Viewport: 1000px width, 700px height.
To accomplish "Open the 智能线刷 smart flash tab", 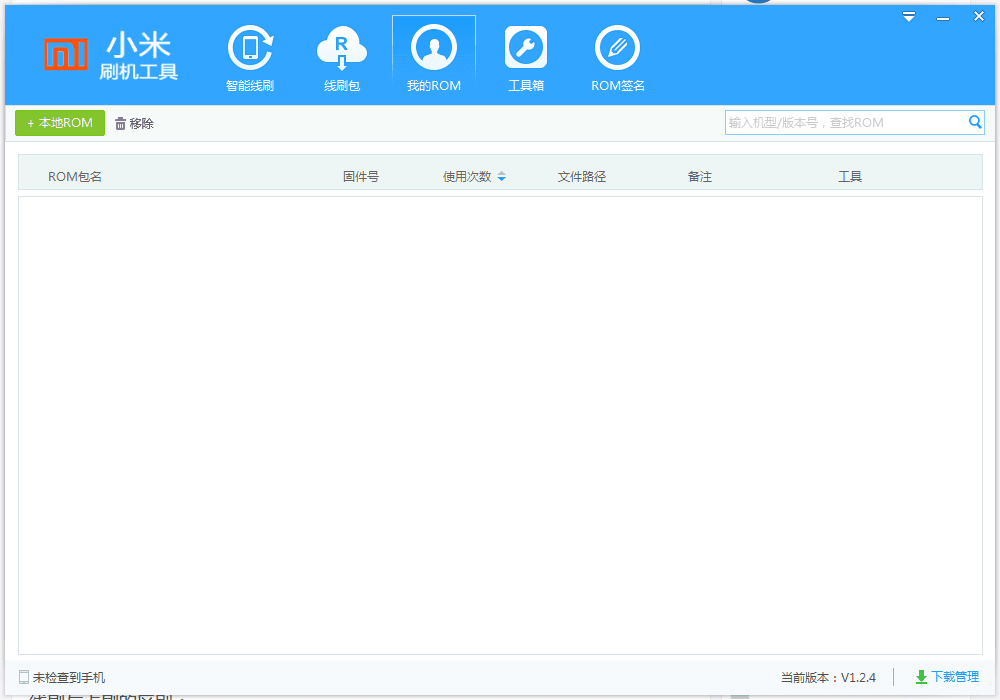I will [x=250, y=59].
